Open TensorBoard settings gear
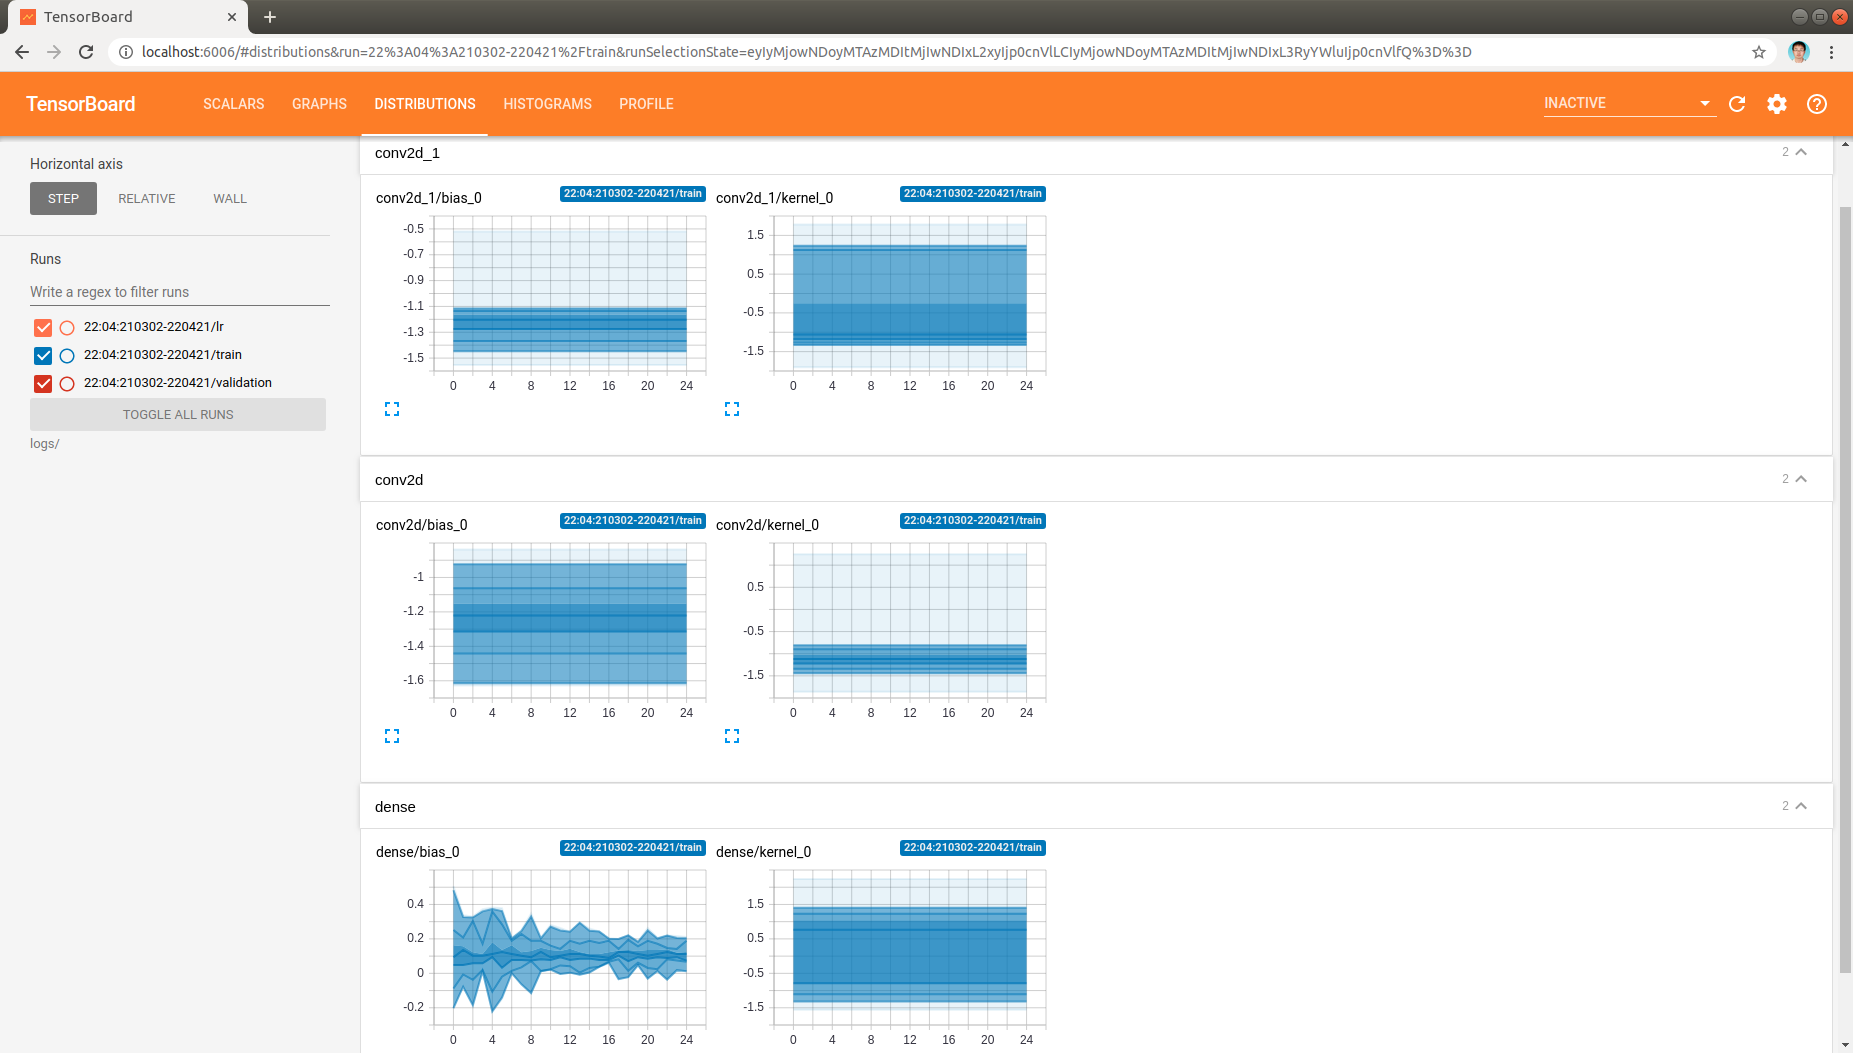Screen dimensions: 1853x1053 pyautogui.click(x=1777, y=104)
